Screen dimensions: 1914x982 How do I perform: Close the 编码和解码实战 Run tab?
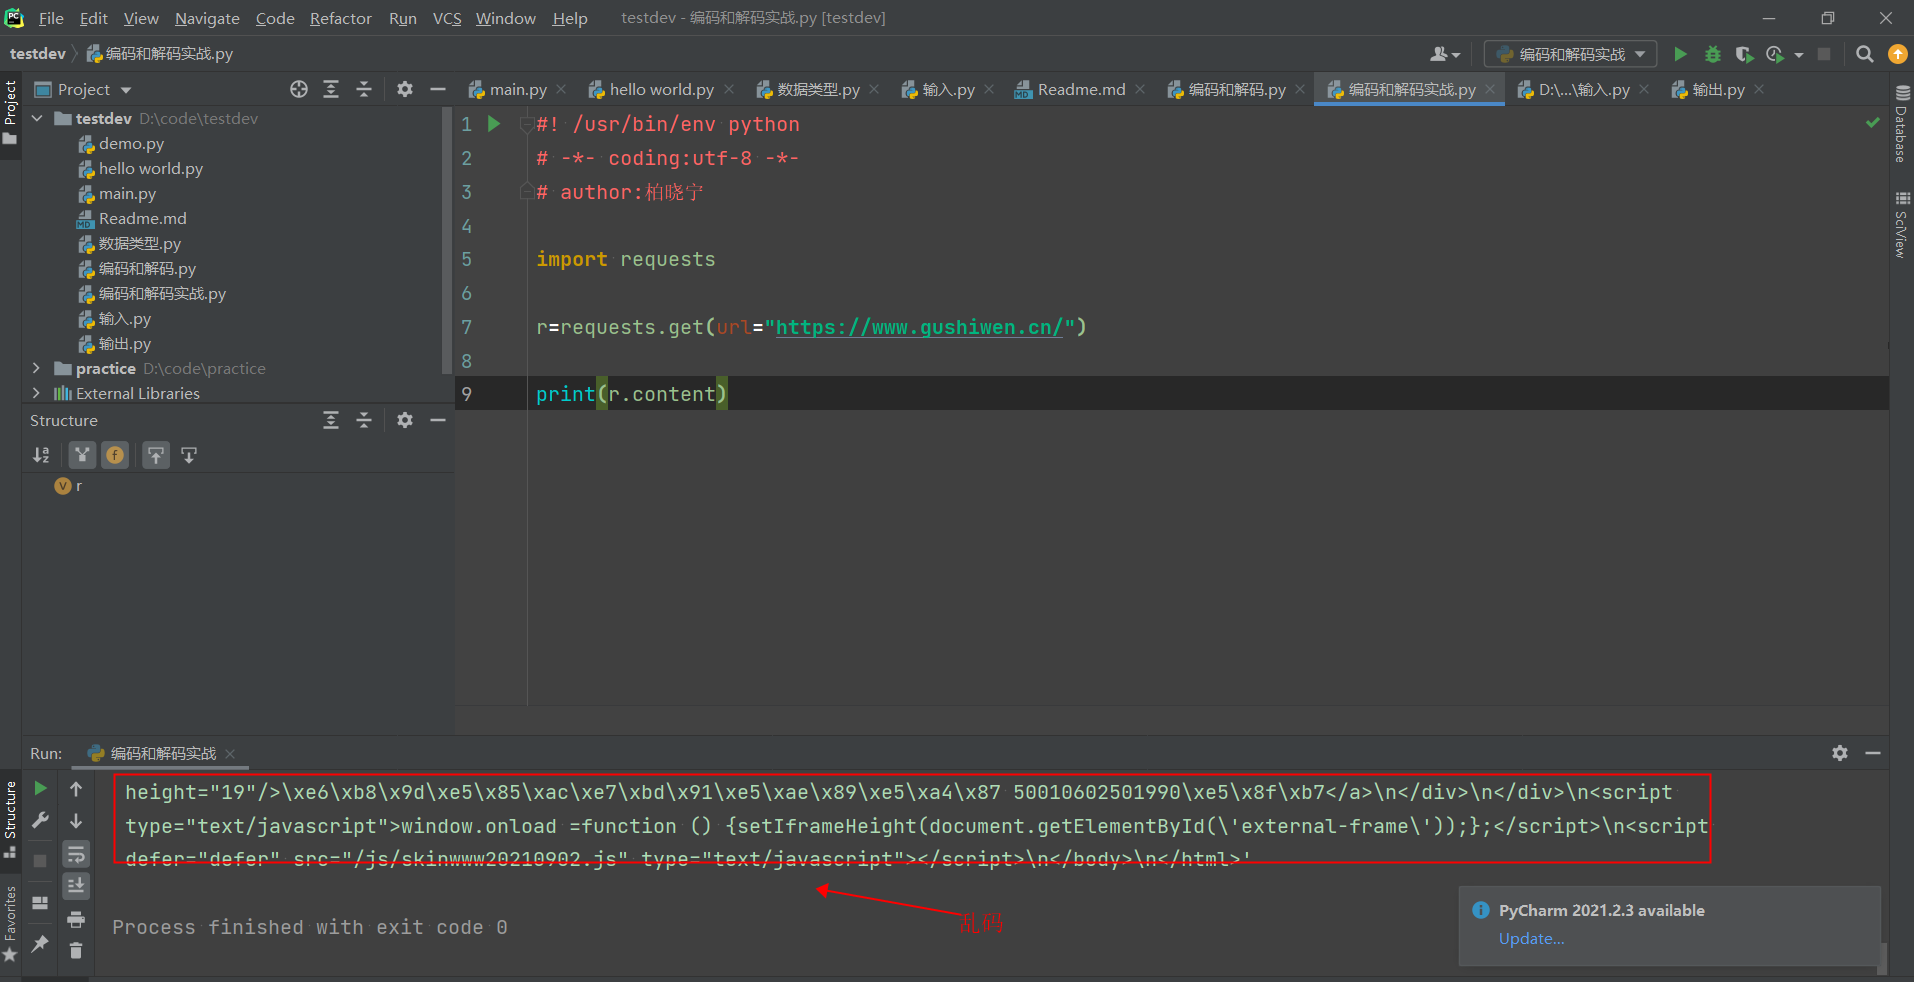click(x=230, y=753)
